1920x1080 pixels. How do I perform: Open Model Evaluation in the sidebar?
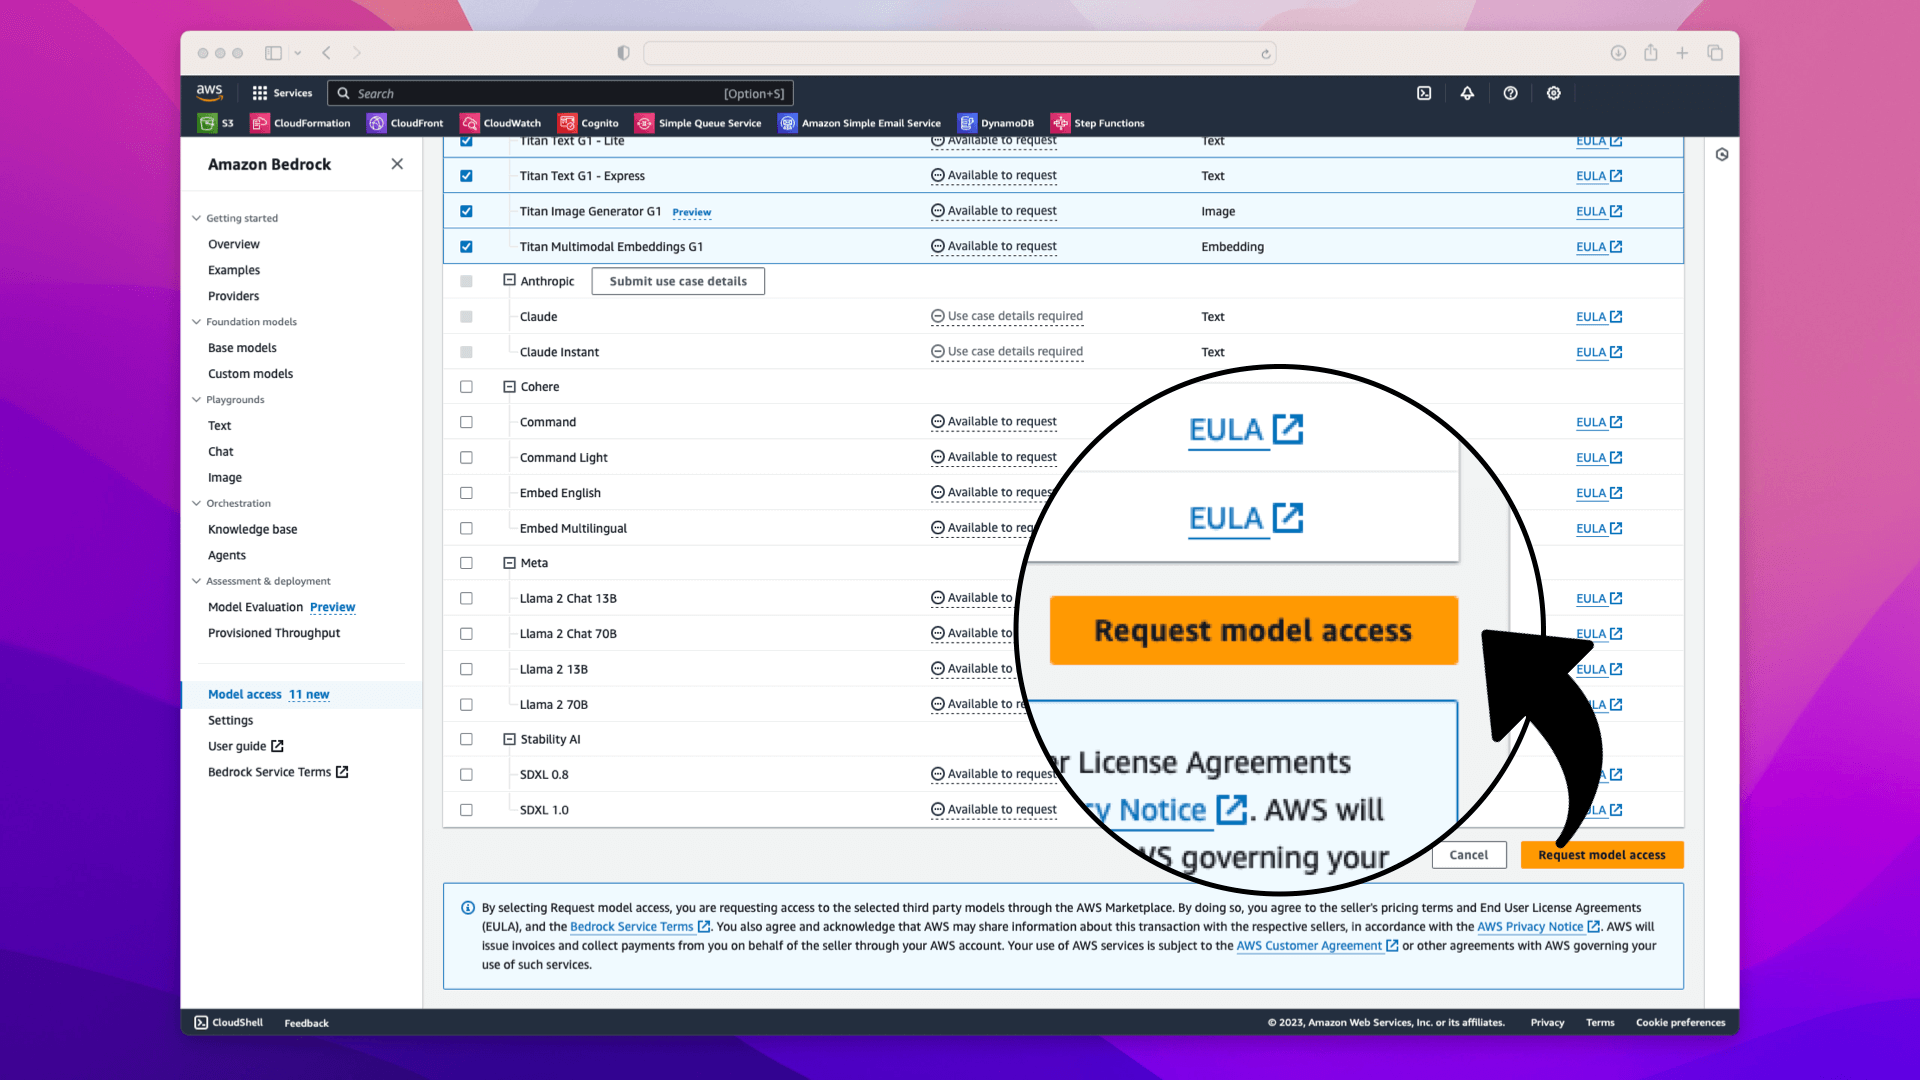tap(255, 607)
